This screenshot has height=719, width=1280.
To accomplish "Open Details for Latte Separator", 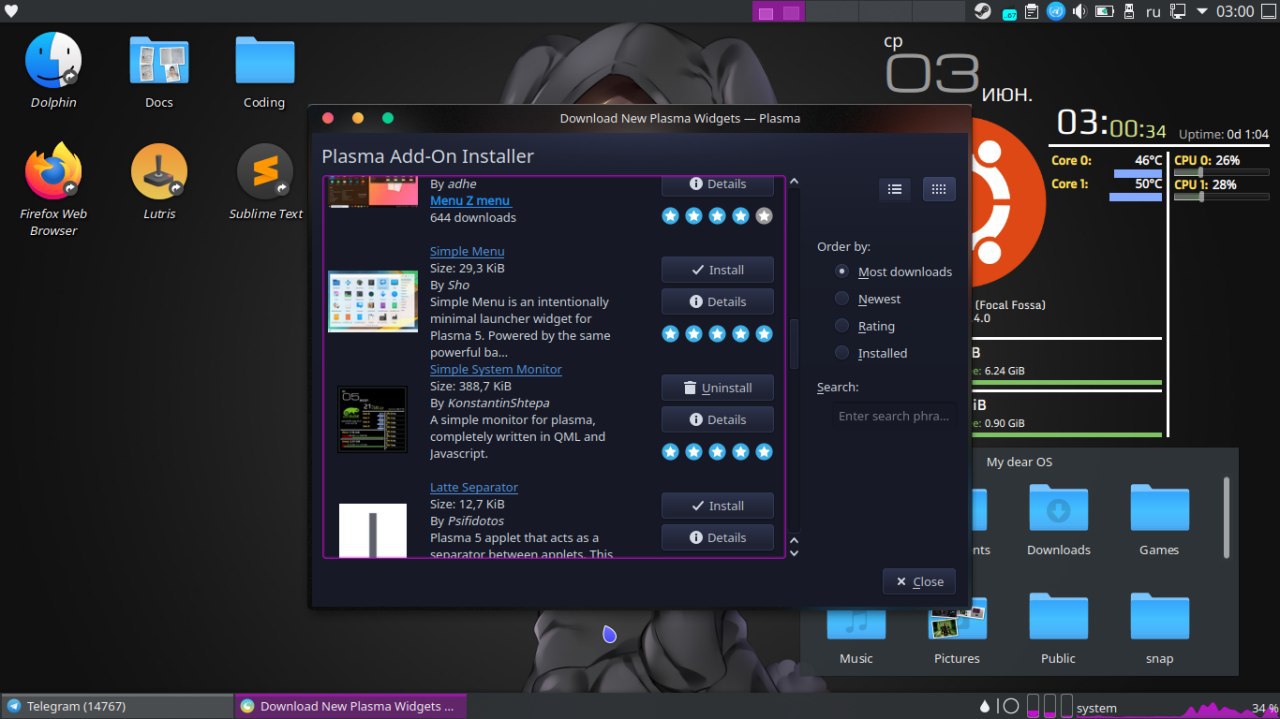I will [717, 537].
